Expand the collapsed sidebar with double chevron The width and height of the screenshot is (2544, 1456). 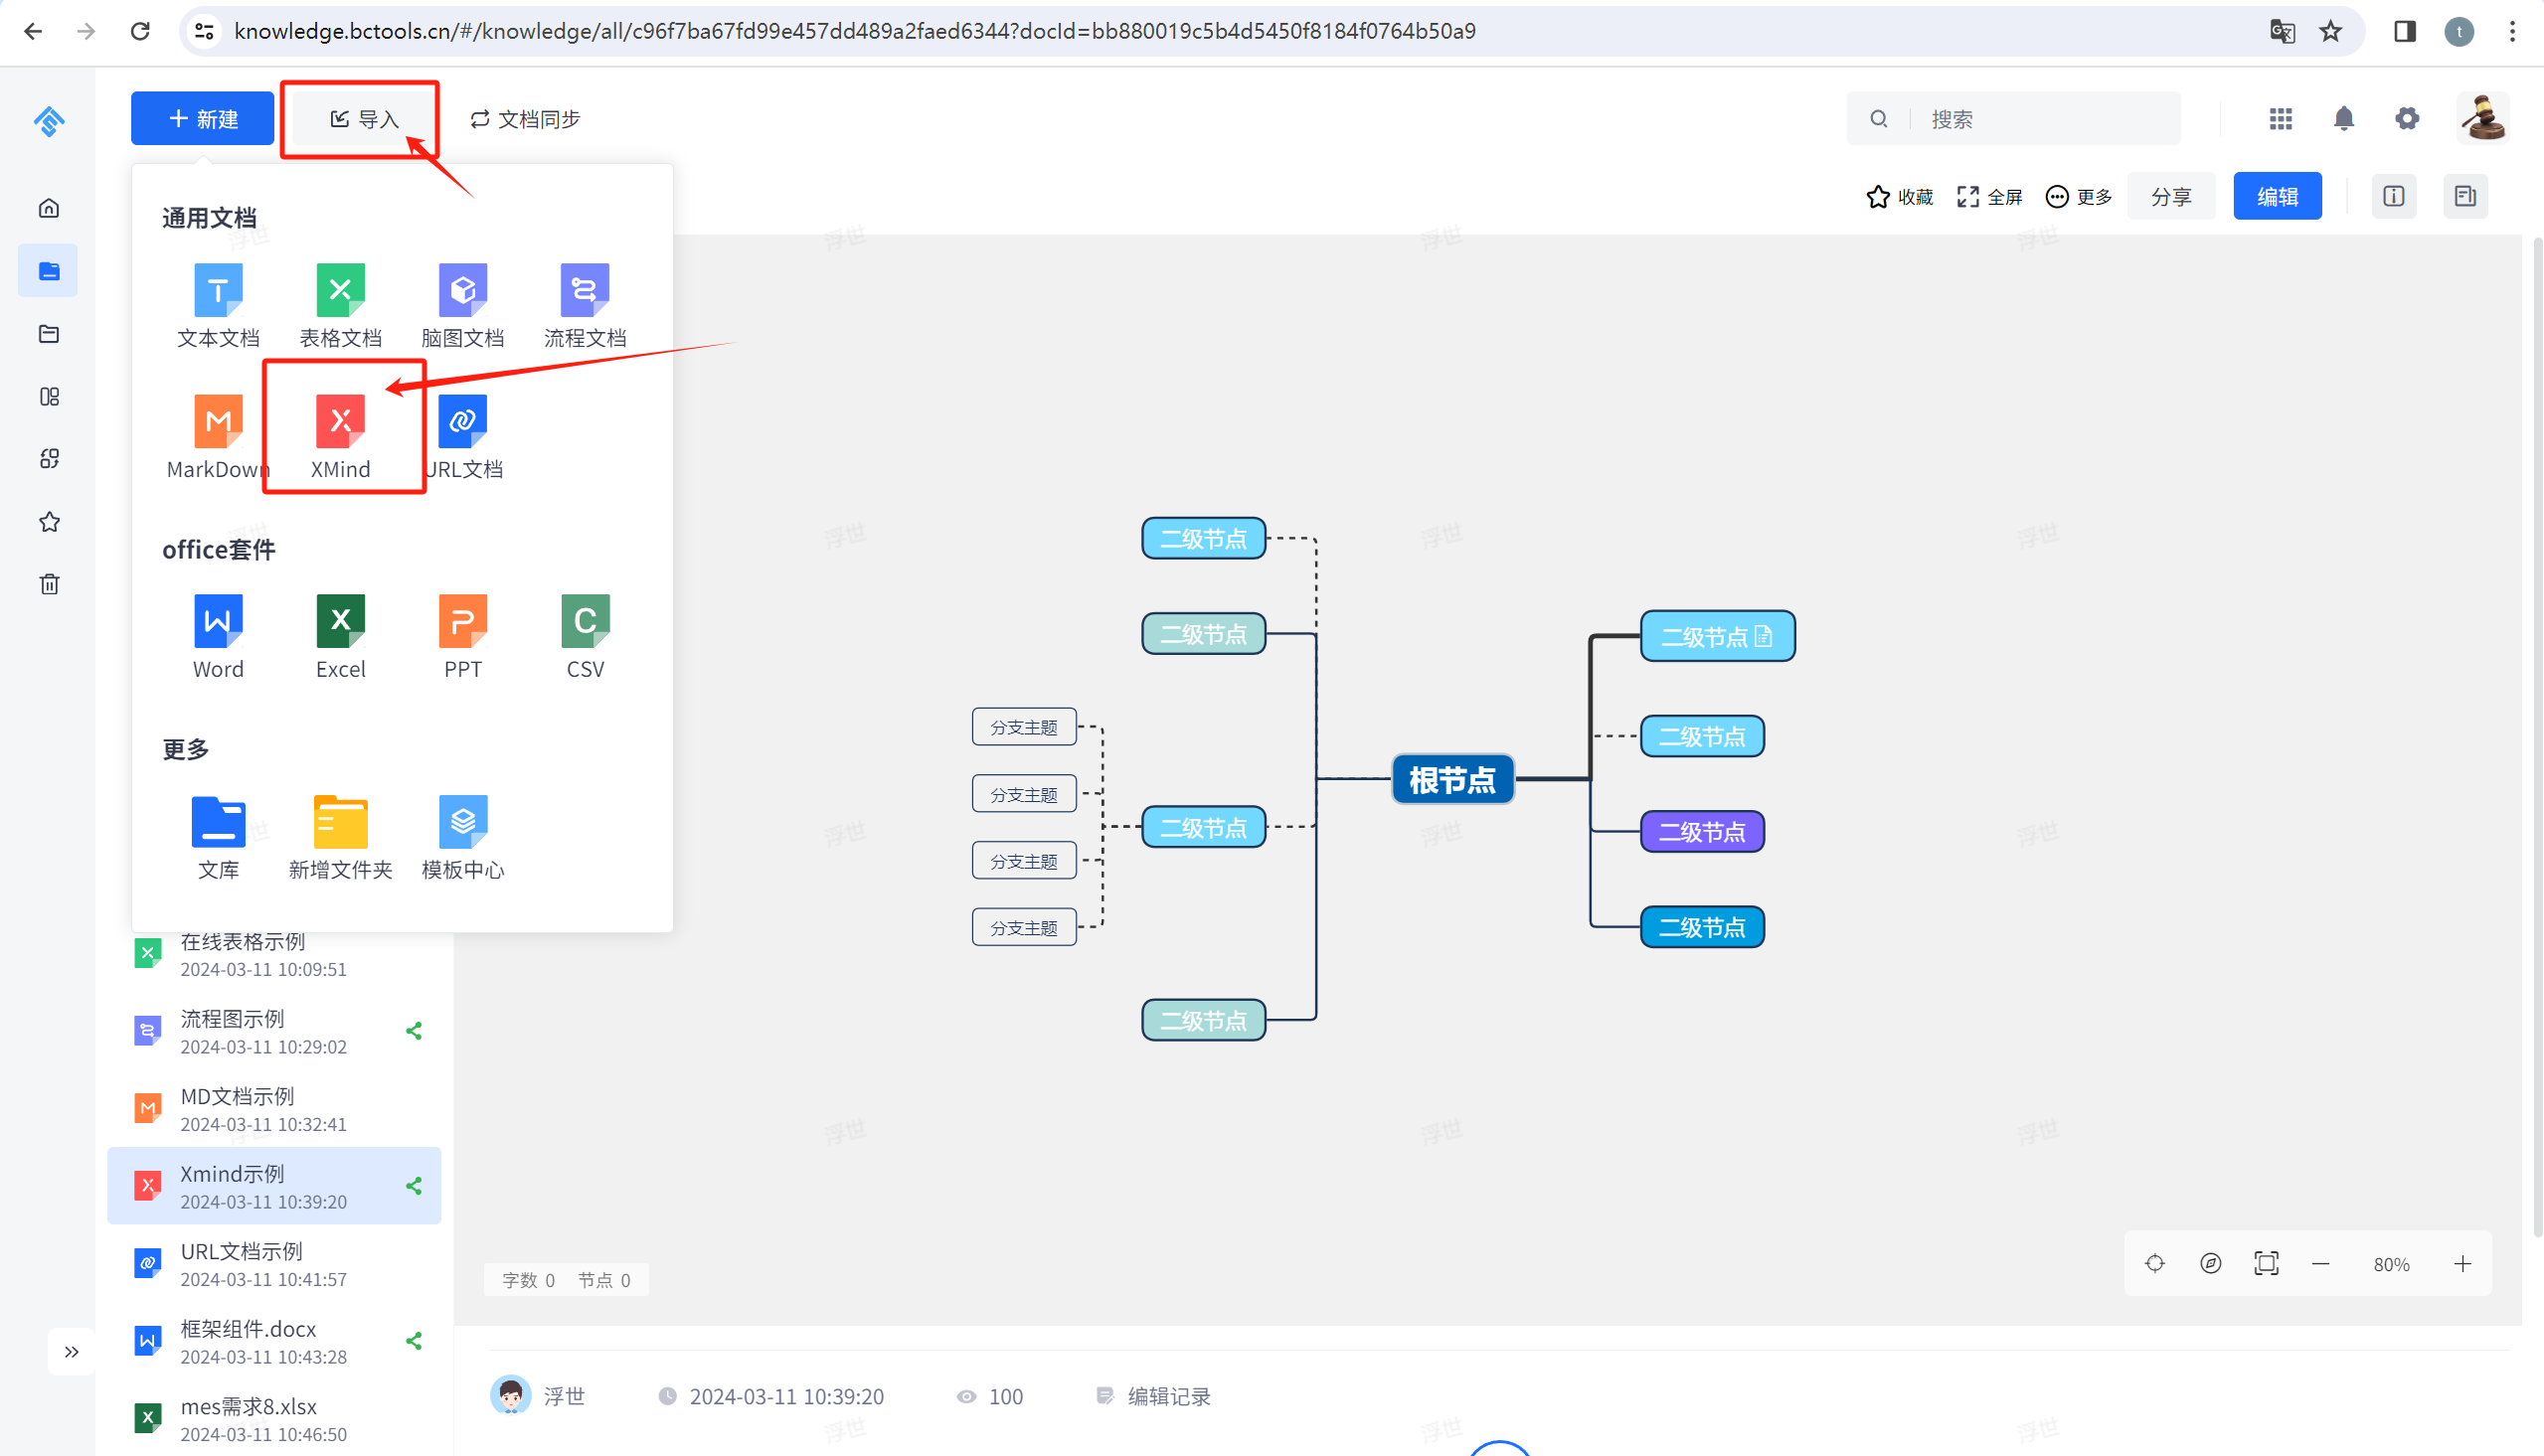[x=71, y=1352]
